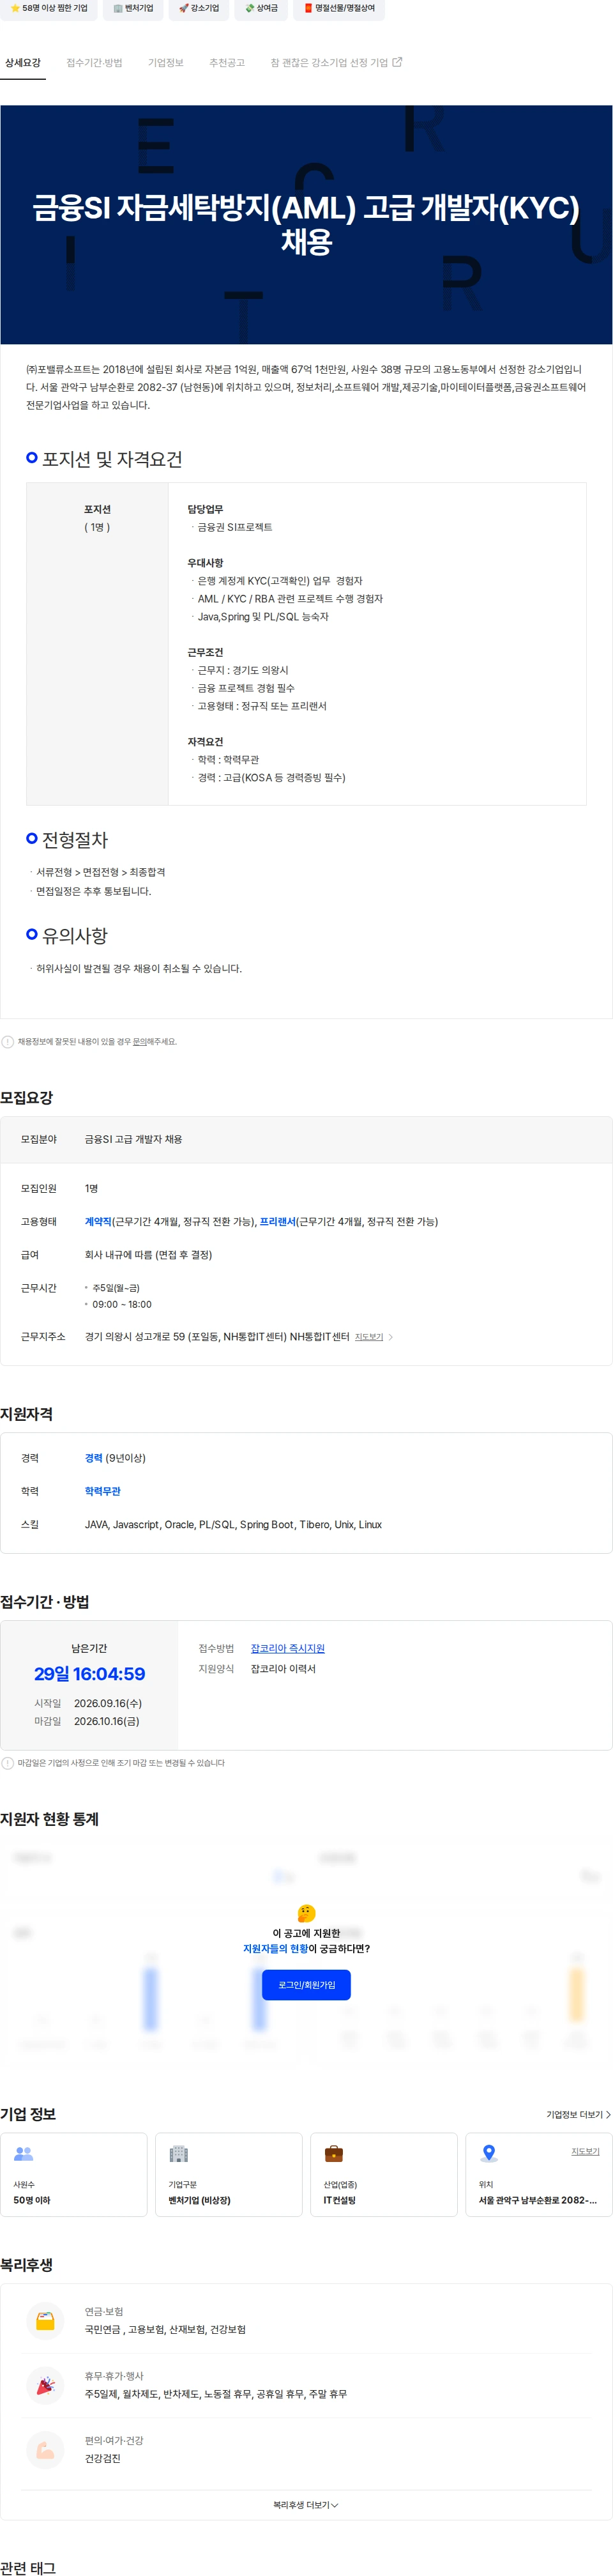The width and height of the screenshot is (613, 2576).
Task: Click the 서울 관악구 남부순환로 address text
Action: (x=538, y=2201)
